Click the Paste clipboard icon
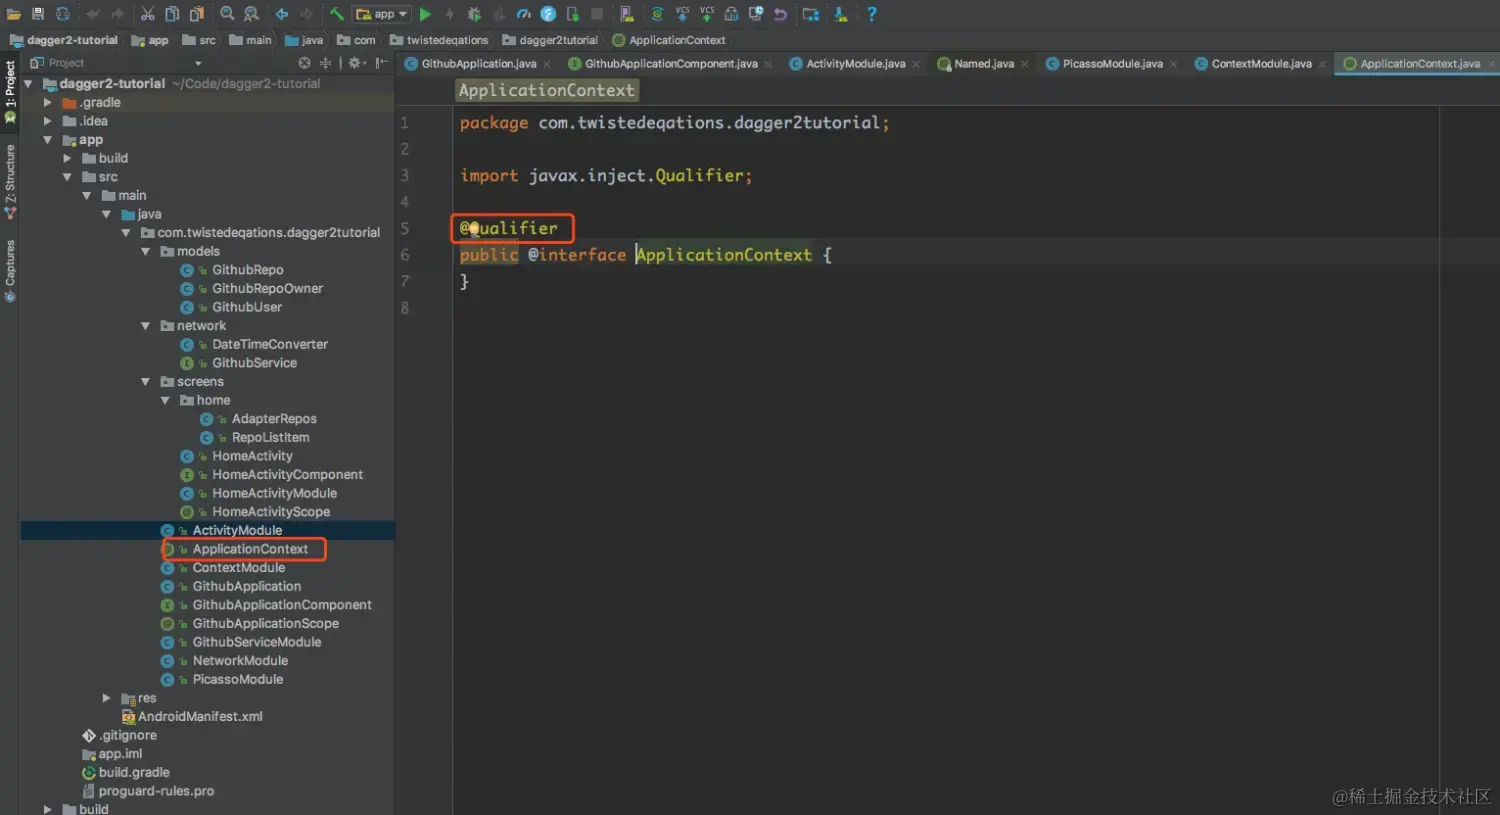The image size is (1500, 815). [x=196, y=14]
